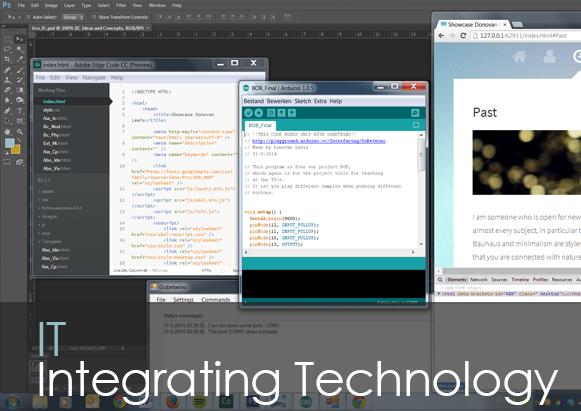Screen dimensions: 581x411
Task: Toggle Quick Mask mode in Photoshop toolbox
Action: click(x=7, y=162)
